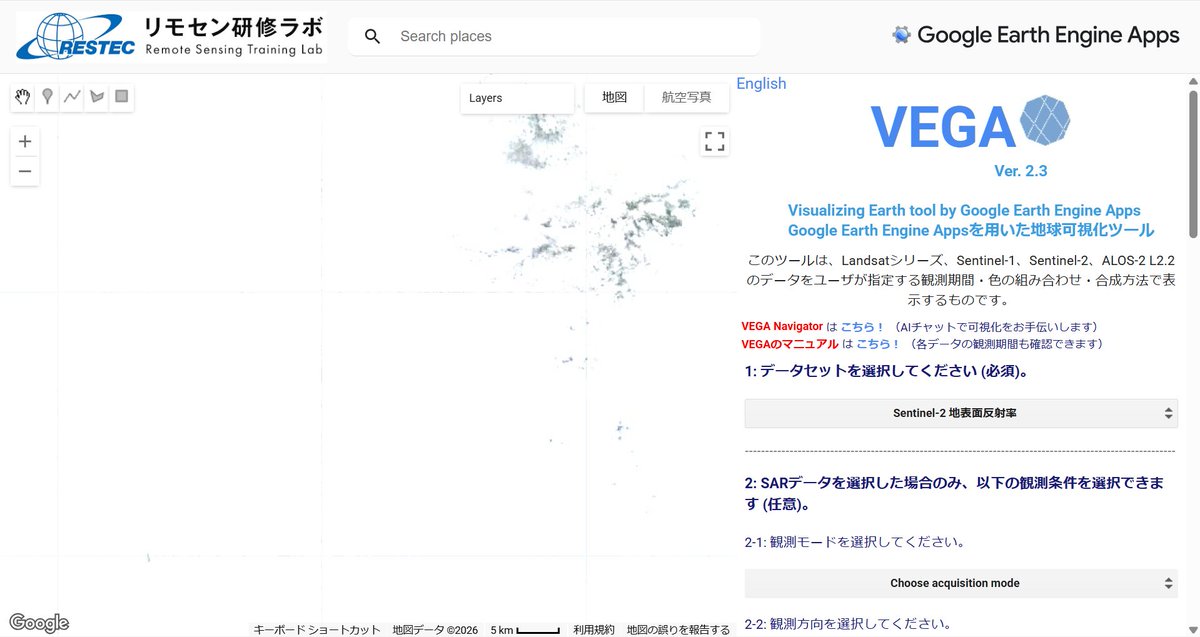Open the Choose acquisition mode dropdown

pos(961,583)
